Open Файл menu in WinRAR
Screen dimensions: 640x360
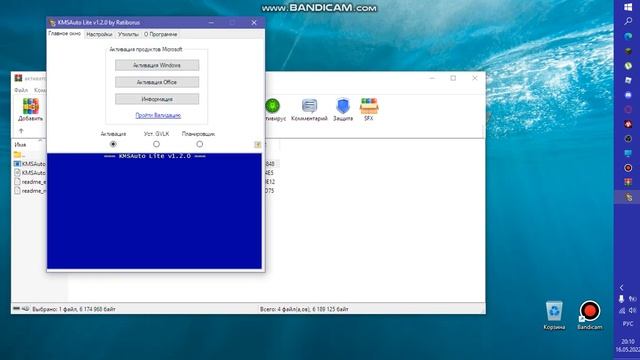click(x=21, y=90)
